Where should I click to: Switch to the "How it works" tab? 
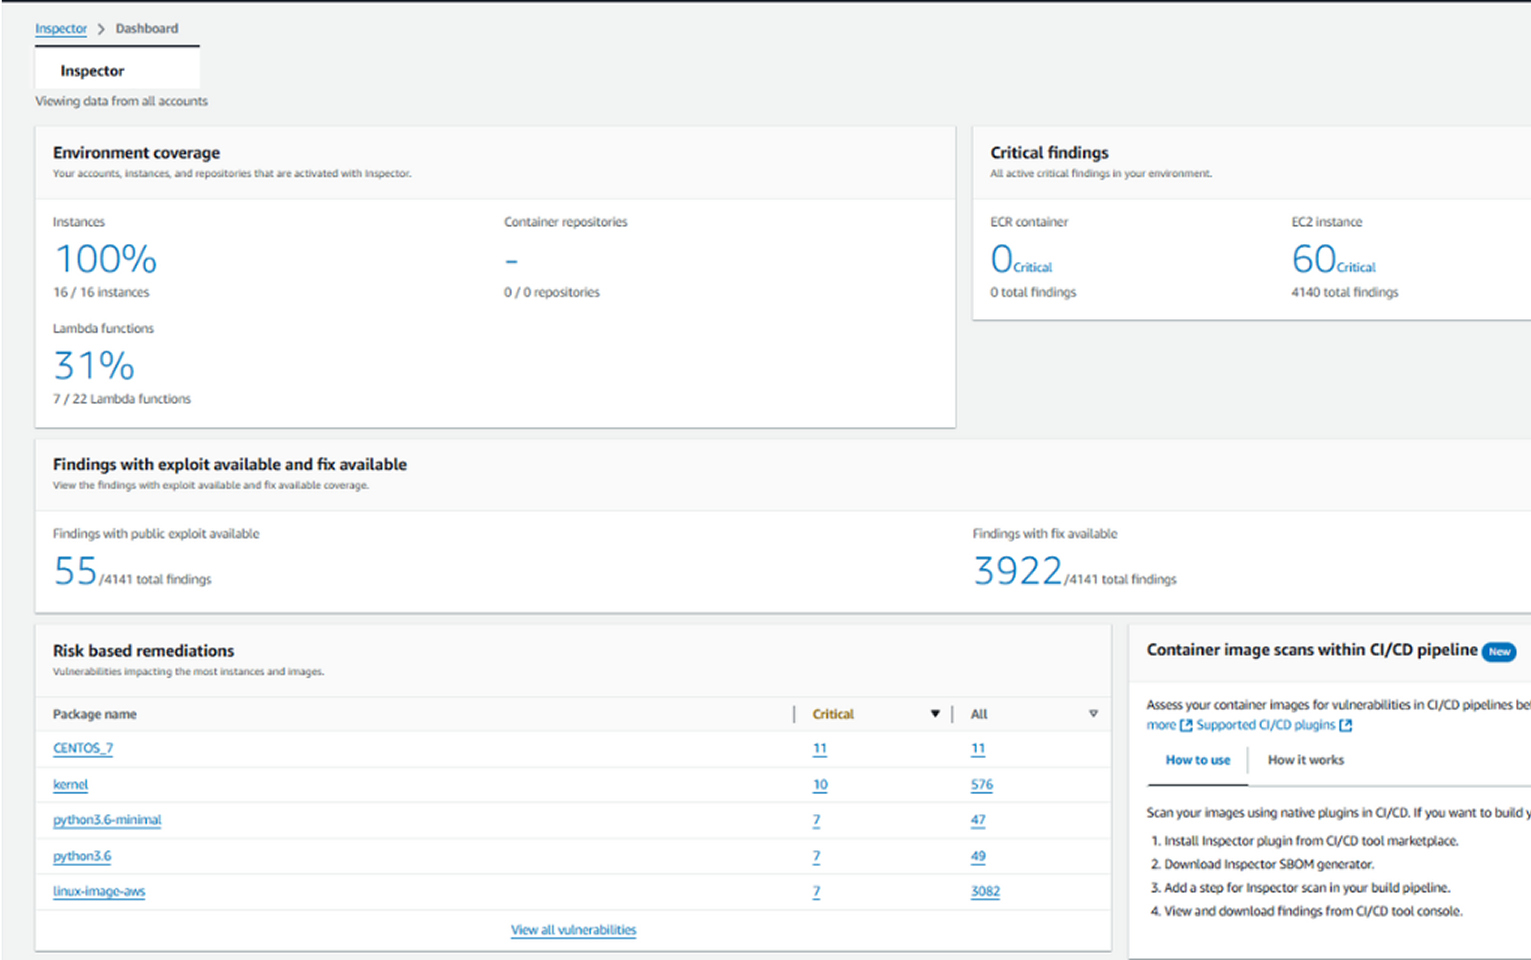pos(1305,760)
